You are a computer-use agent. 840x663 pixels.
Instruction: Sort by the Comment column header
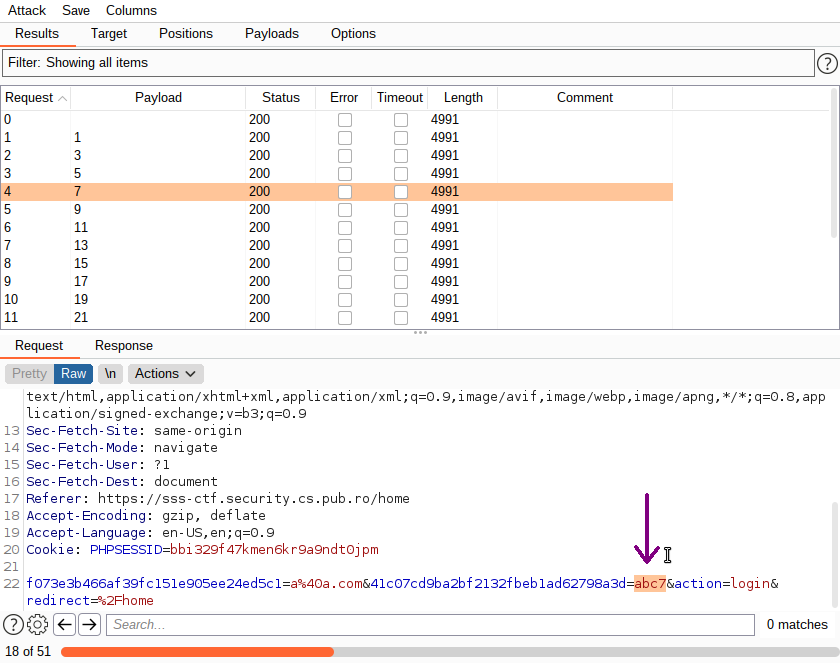[585, 98]
